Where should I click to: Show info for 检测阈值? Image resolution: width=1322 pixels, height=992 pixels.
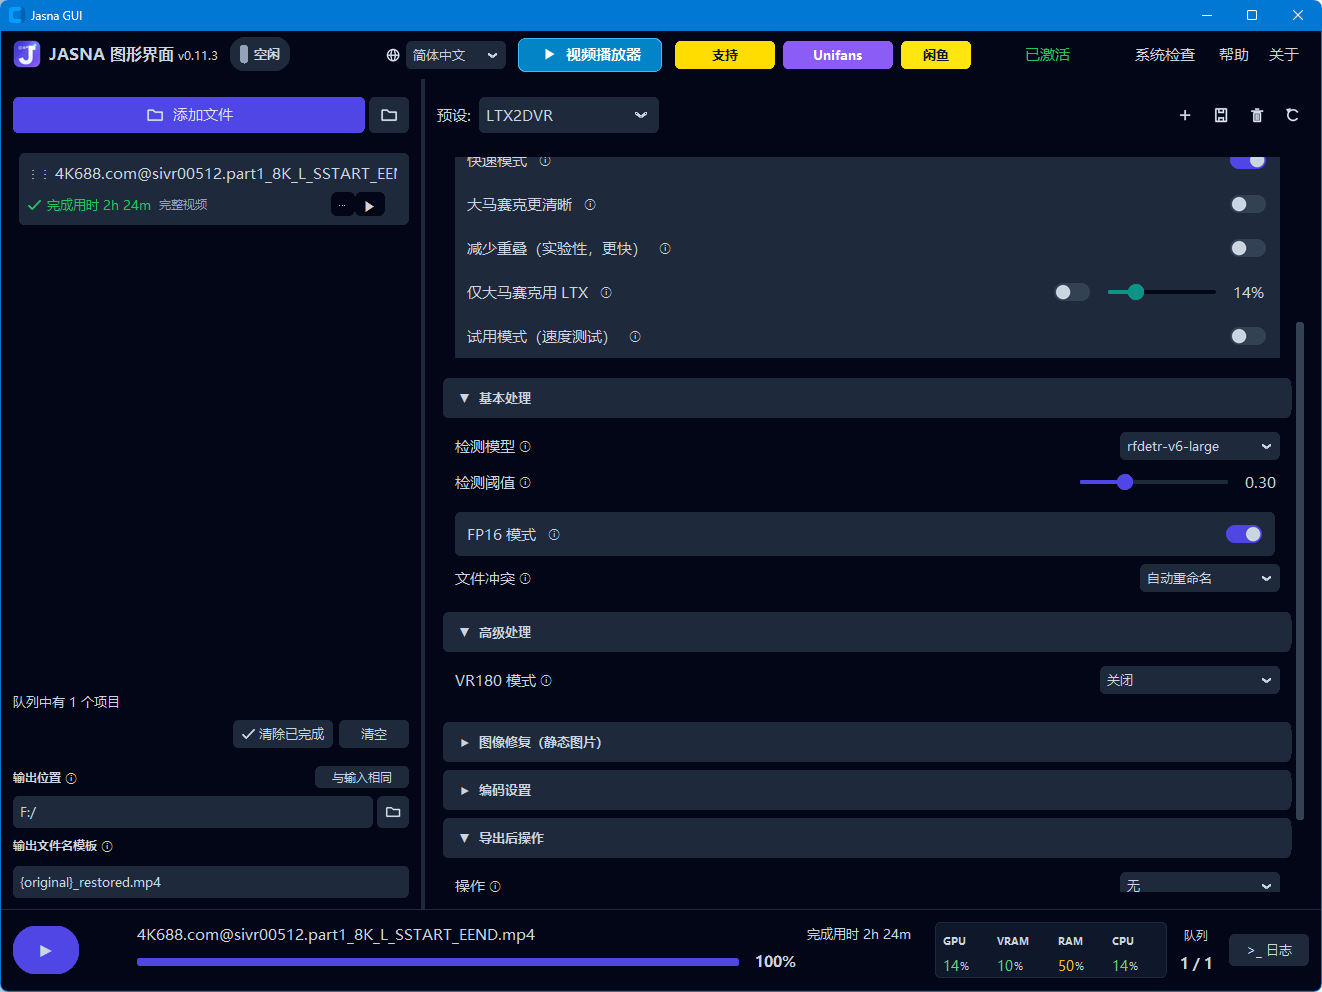pyautogui.click(x=525, y=483)
